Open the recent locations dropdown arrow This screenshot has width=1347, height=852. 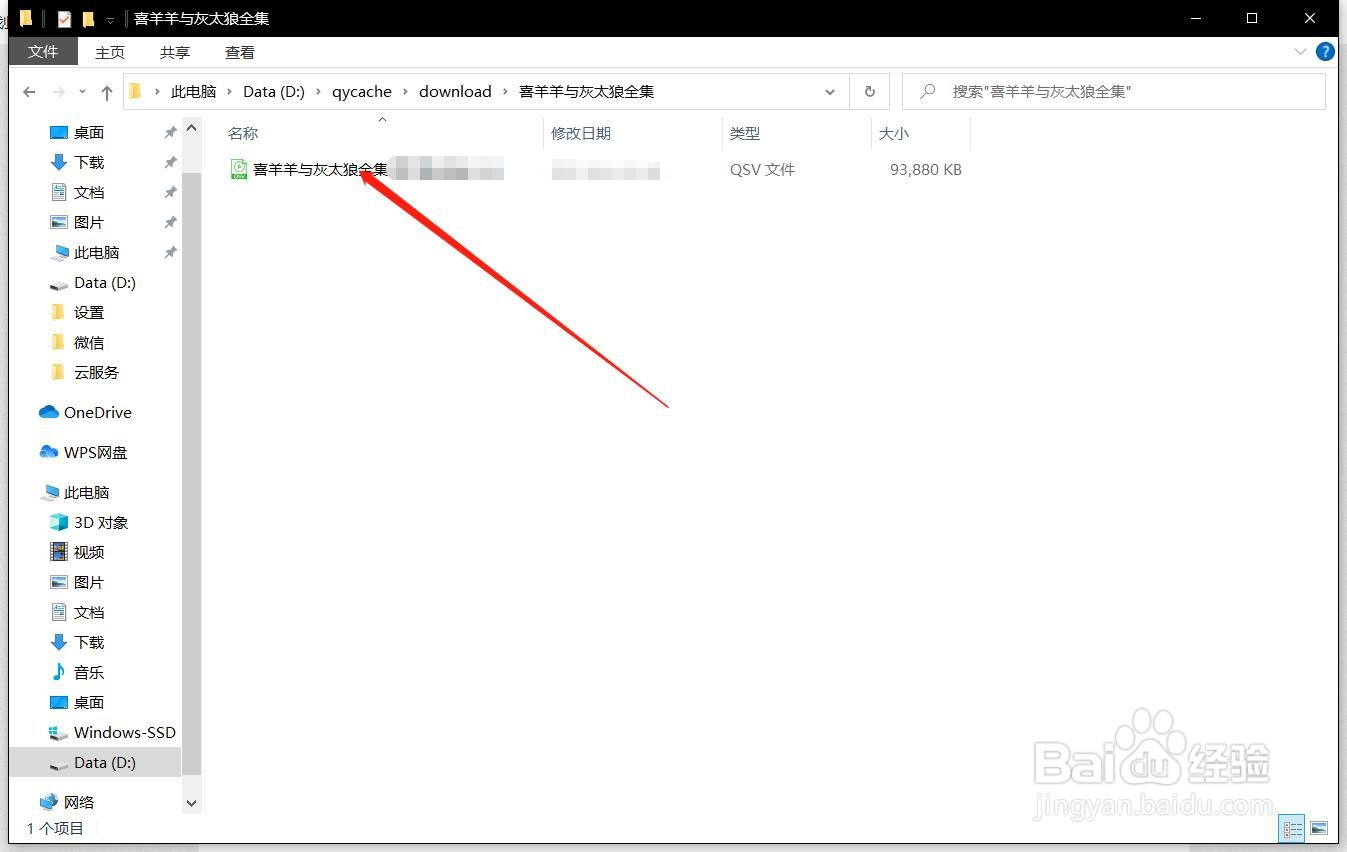[x=82, y=92]
